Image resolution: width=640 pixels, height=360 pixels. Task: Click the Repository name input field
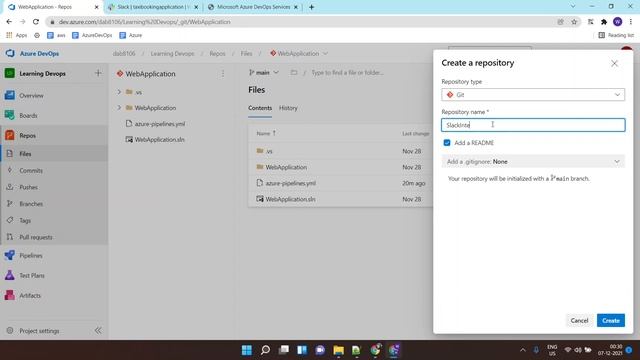(533, 125)
